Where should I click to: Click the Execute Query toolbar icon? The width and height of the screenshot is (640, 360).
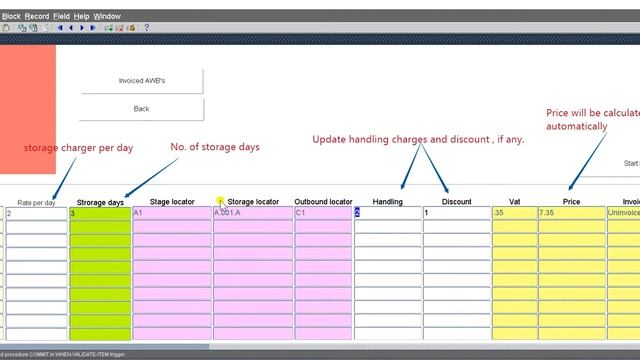tap(33, 28)
